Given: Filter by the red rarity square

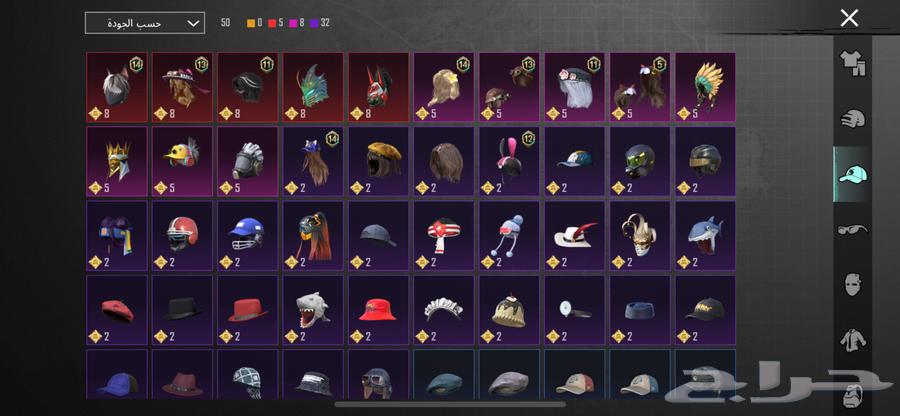Looking at the screenshot, I should point(272,24).
